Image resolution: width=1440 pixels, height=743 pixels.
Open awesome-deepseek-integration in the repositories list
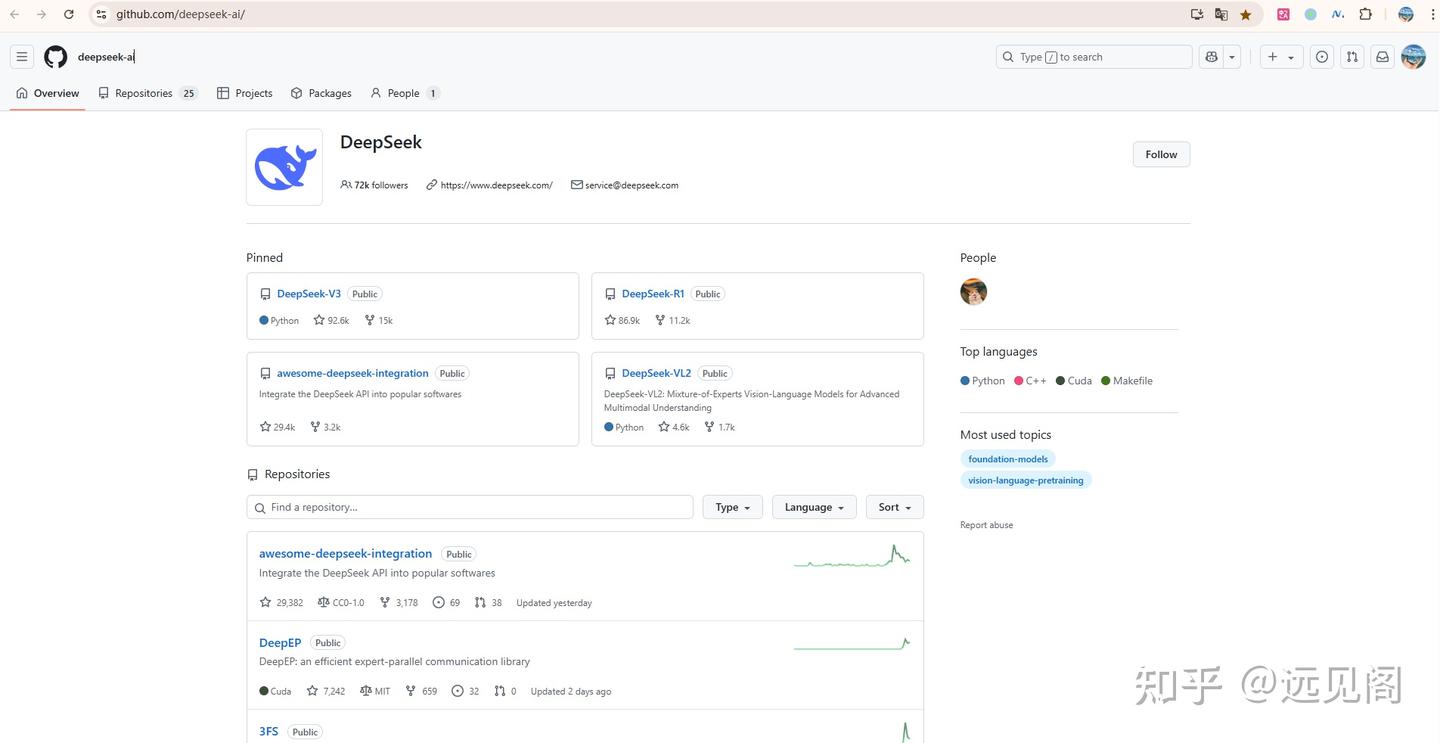pyautogui.click(x=346, y=554)
